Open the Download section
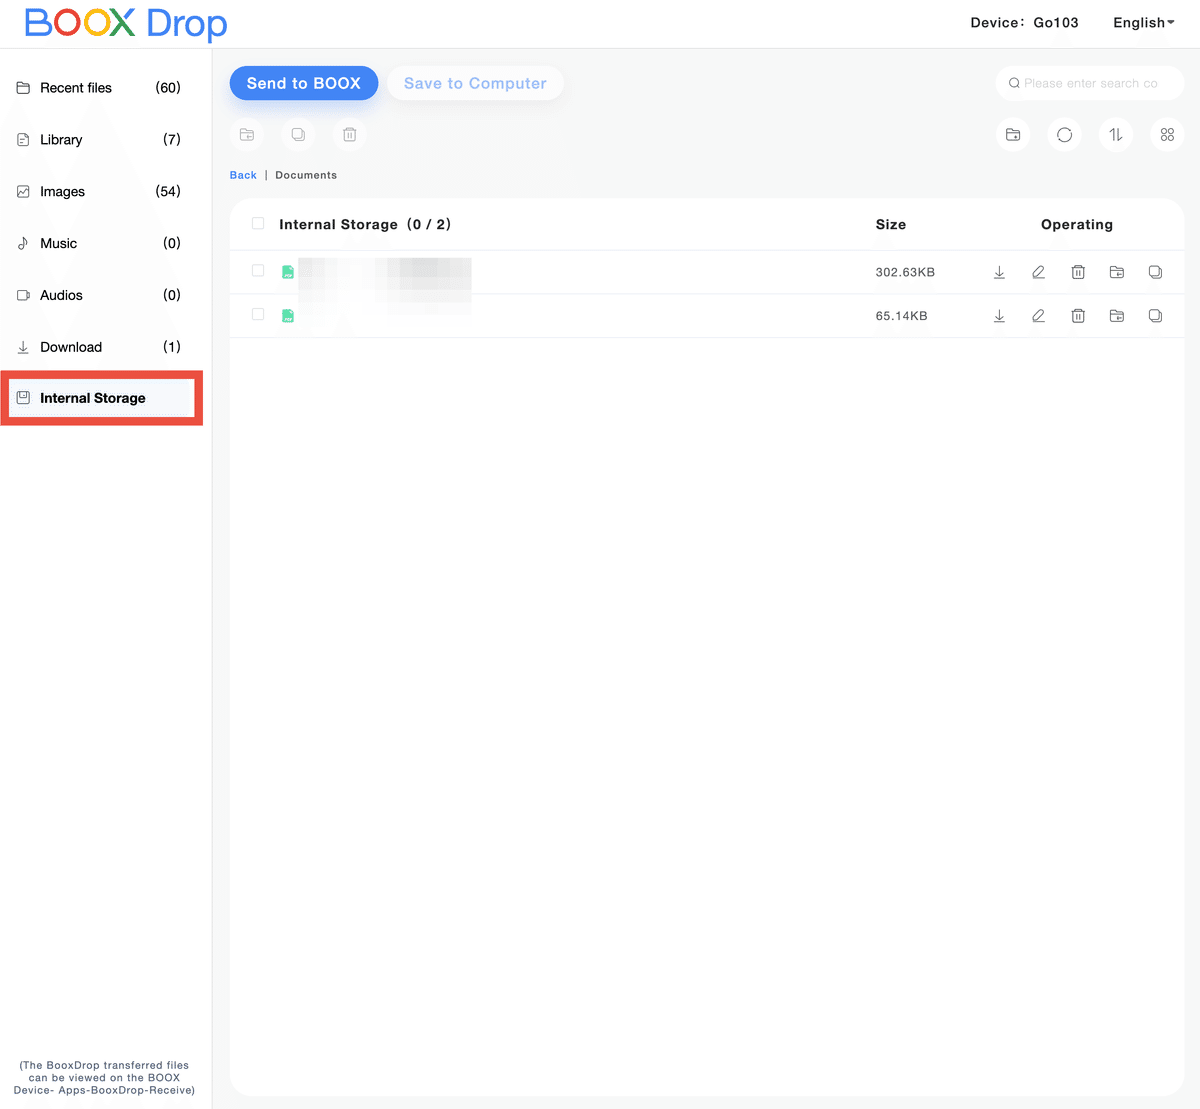This screenshot has height=1109, width=1200. click(98, 347)
